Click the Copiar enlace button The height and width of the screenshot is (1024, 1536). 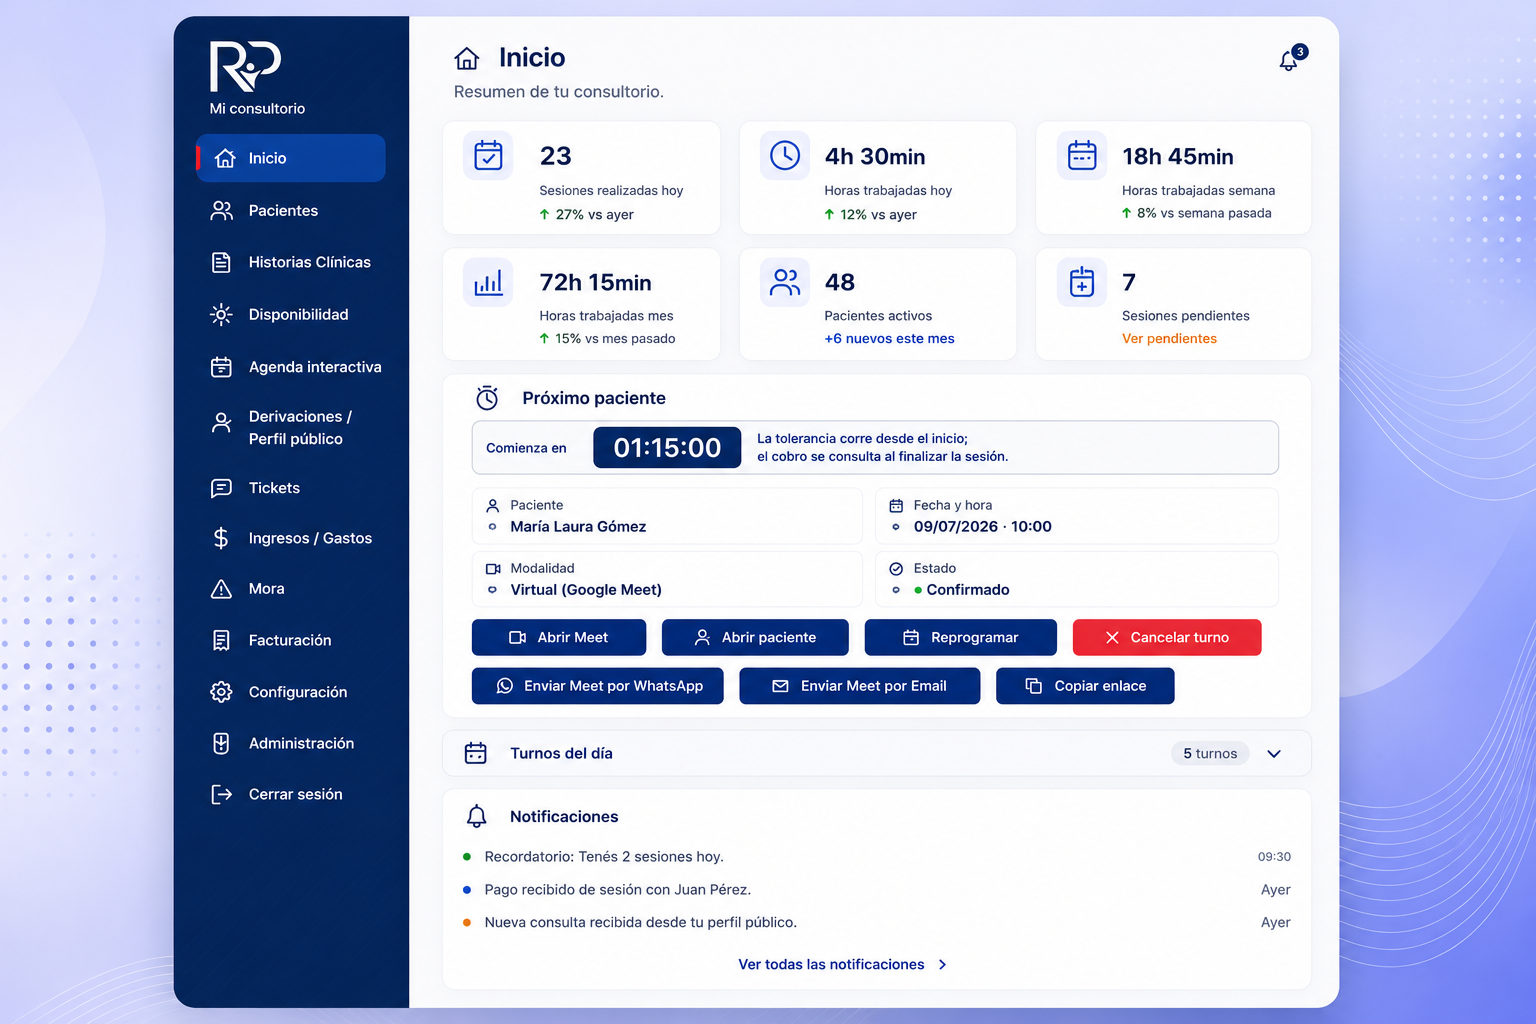pos(1085,686)
